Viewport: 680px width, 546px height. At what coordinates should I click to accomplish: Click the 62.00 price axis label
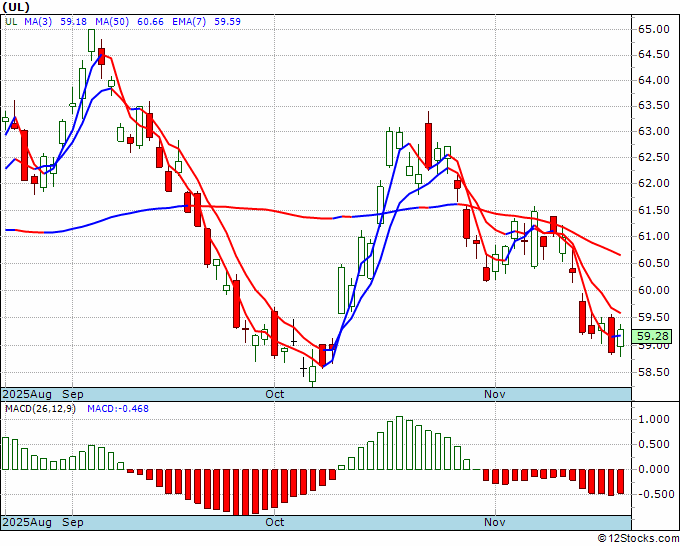(x=654, y=183)
